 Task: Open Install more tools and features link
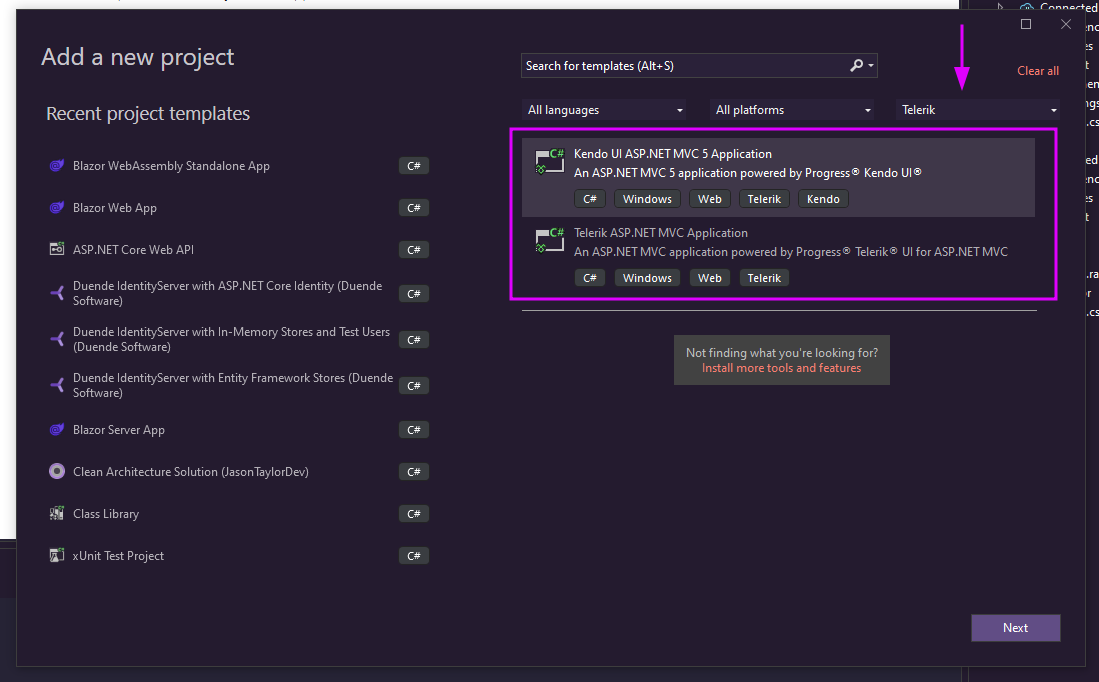click(x=781, y=368)
